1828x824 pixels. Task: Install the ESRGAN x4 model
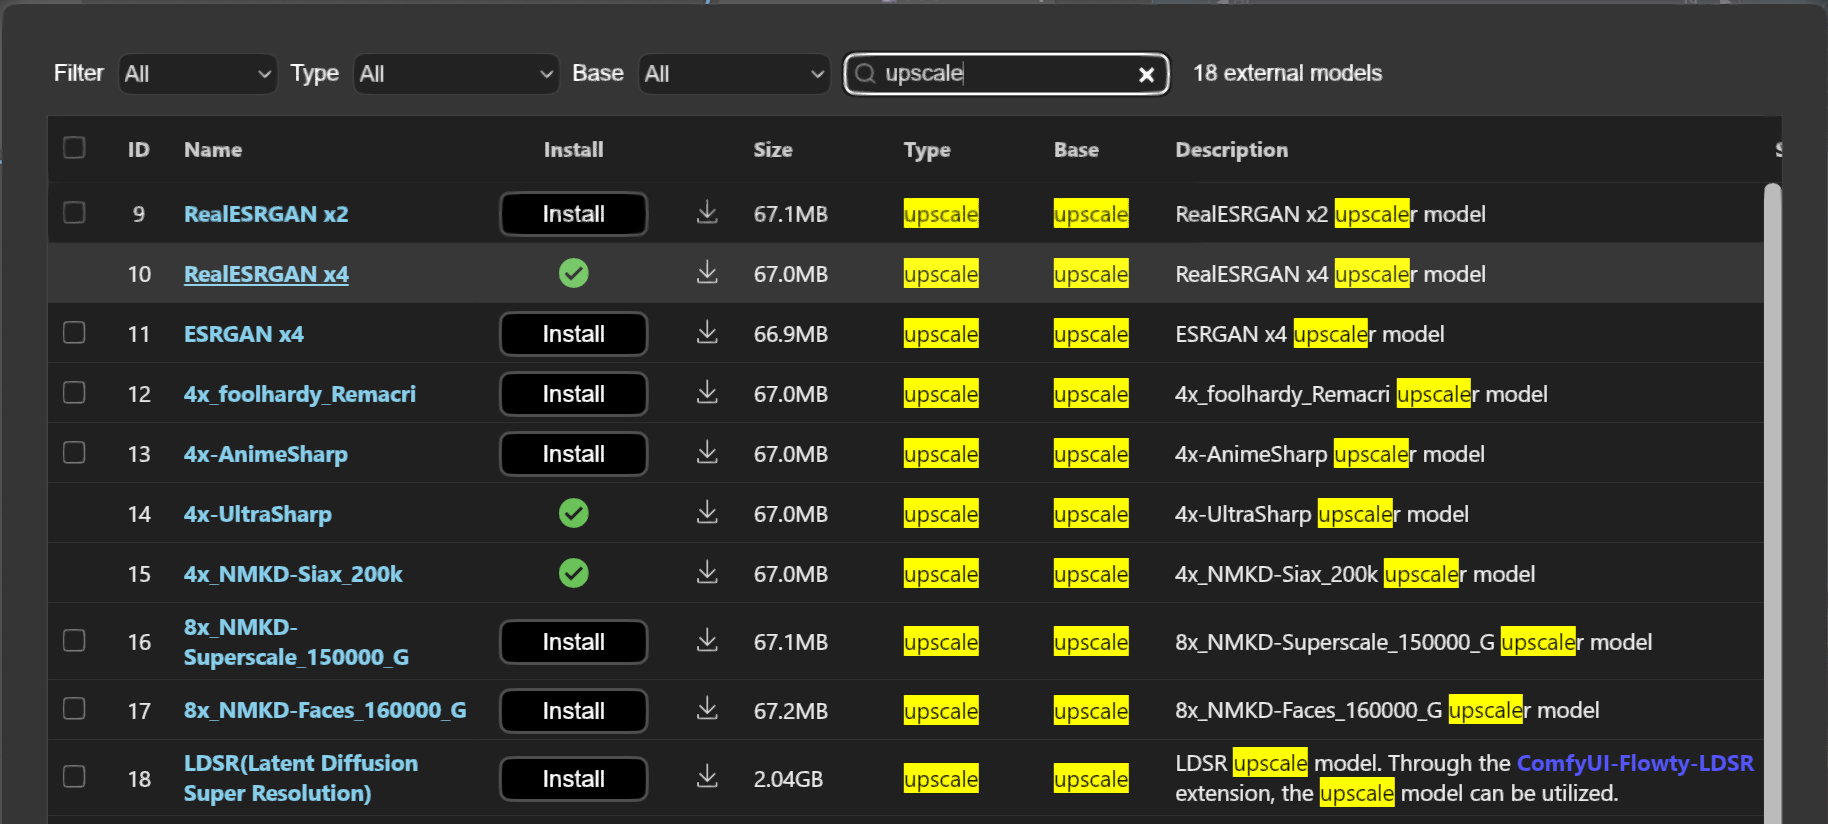click(573, 334)
